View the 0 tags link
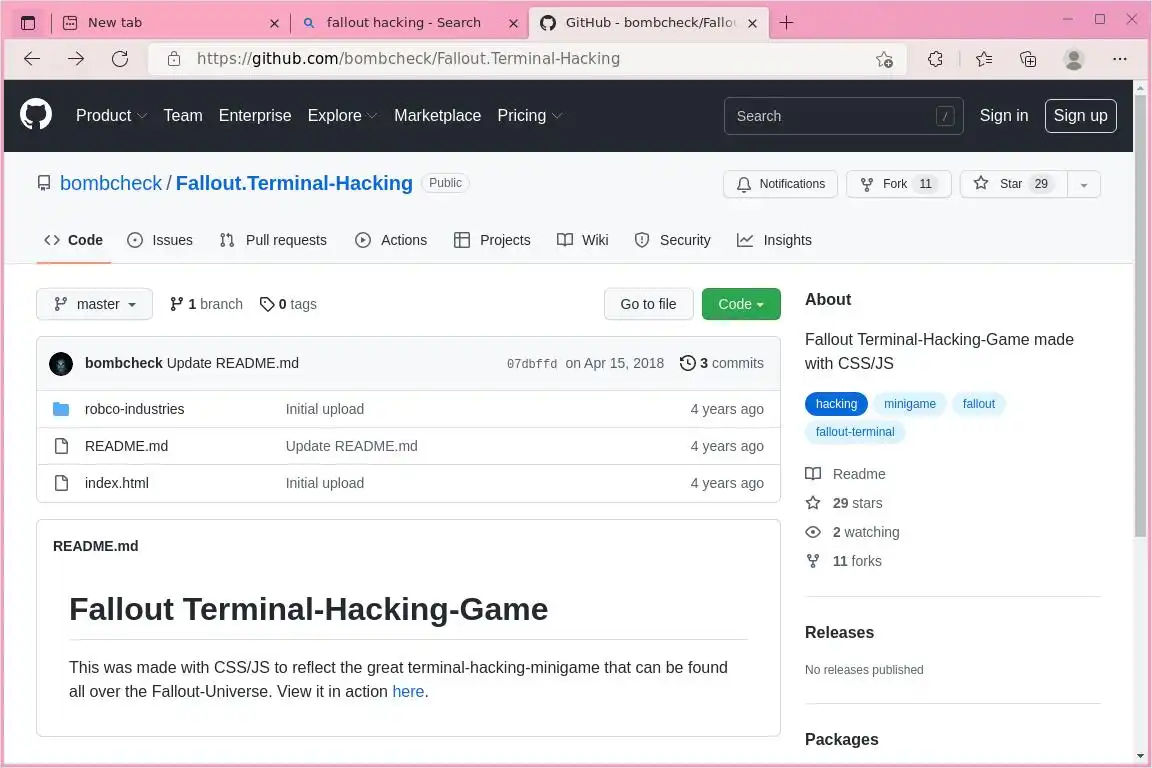 point(289,304)
